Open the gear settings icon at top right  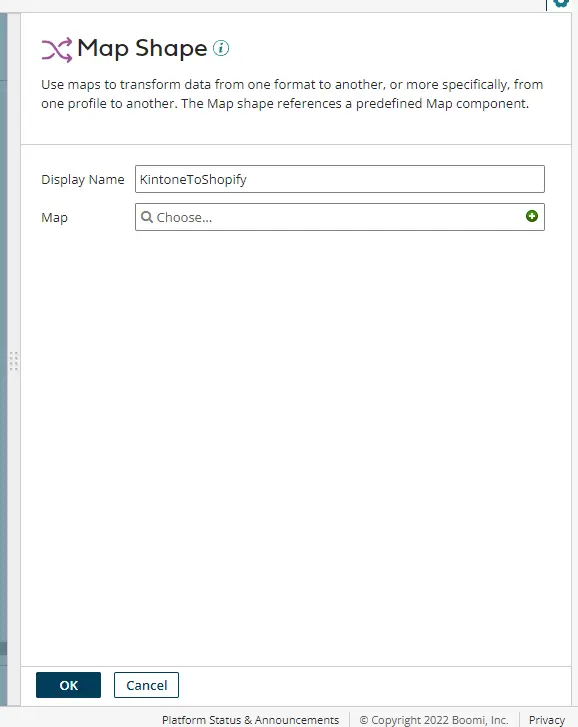[561, 3]
